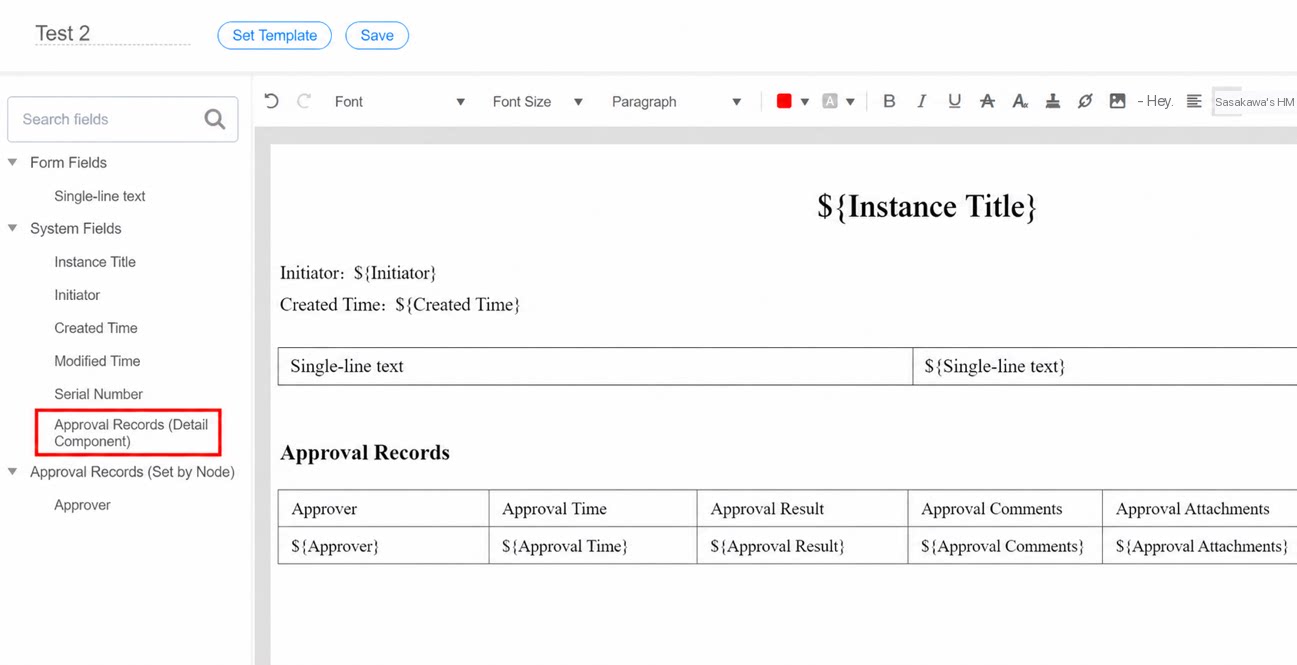Image resolution: width=1297 pixels, height=665 pixels.
Task: Toggle bold formatting
Action: pos(889,101)
